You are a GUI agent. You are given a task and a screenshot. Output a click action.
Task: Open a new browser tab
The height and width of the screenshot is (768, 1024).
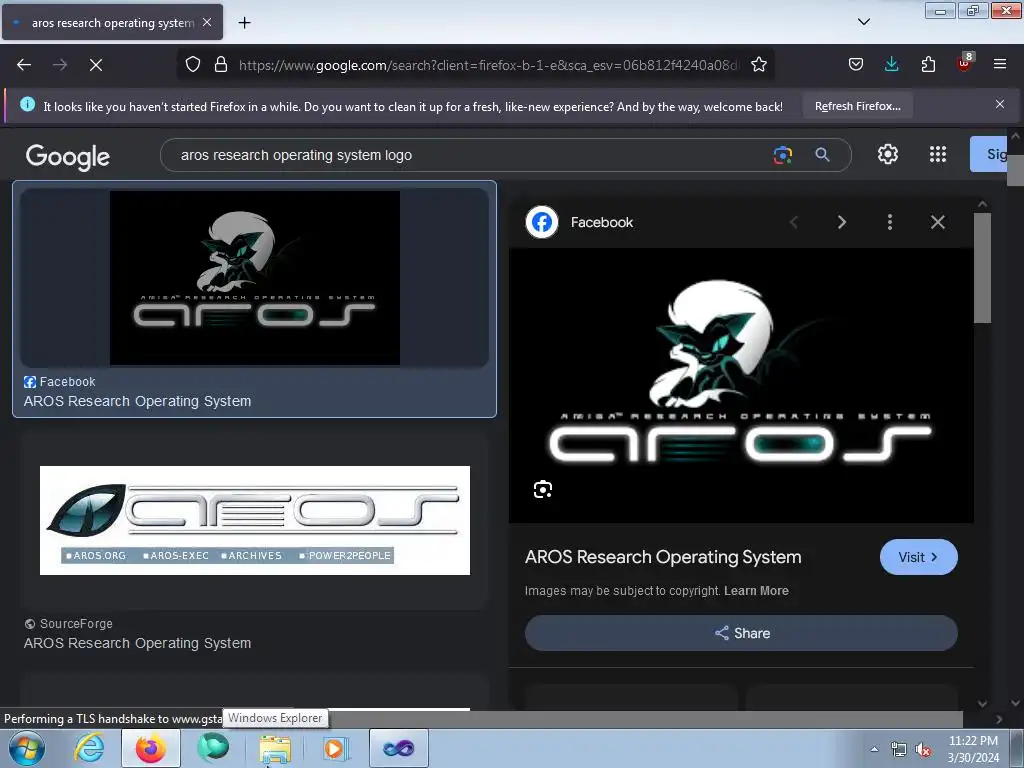(x=244, y=23)
